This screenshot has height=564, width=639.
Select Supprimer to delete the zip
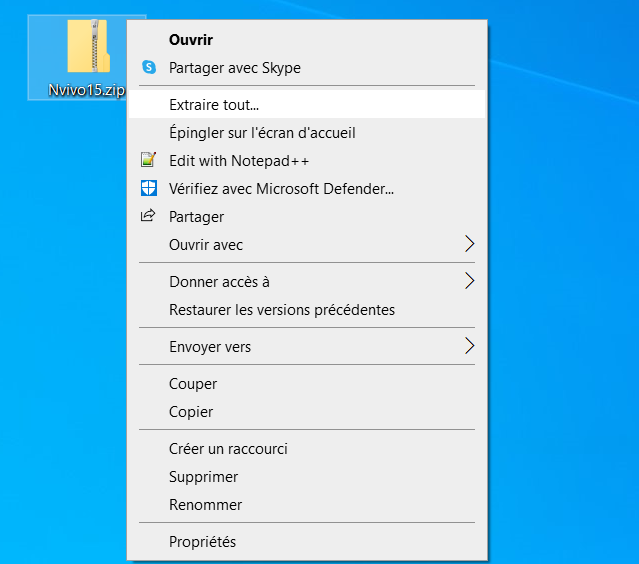(203, 477)
